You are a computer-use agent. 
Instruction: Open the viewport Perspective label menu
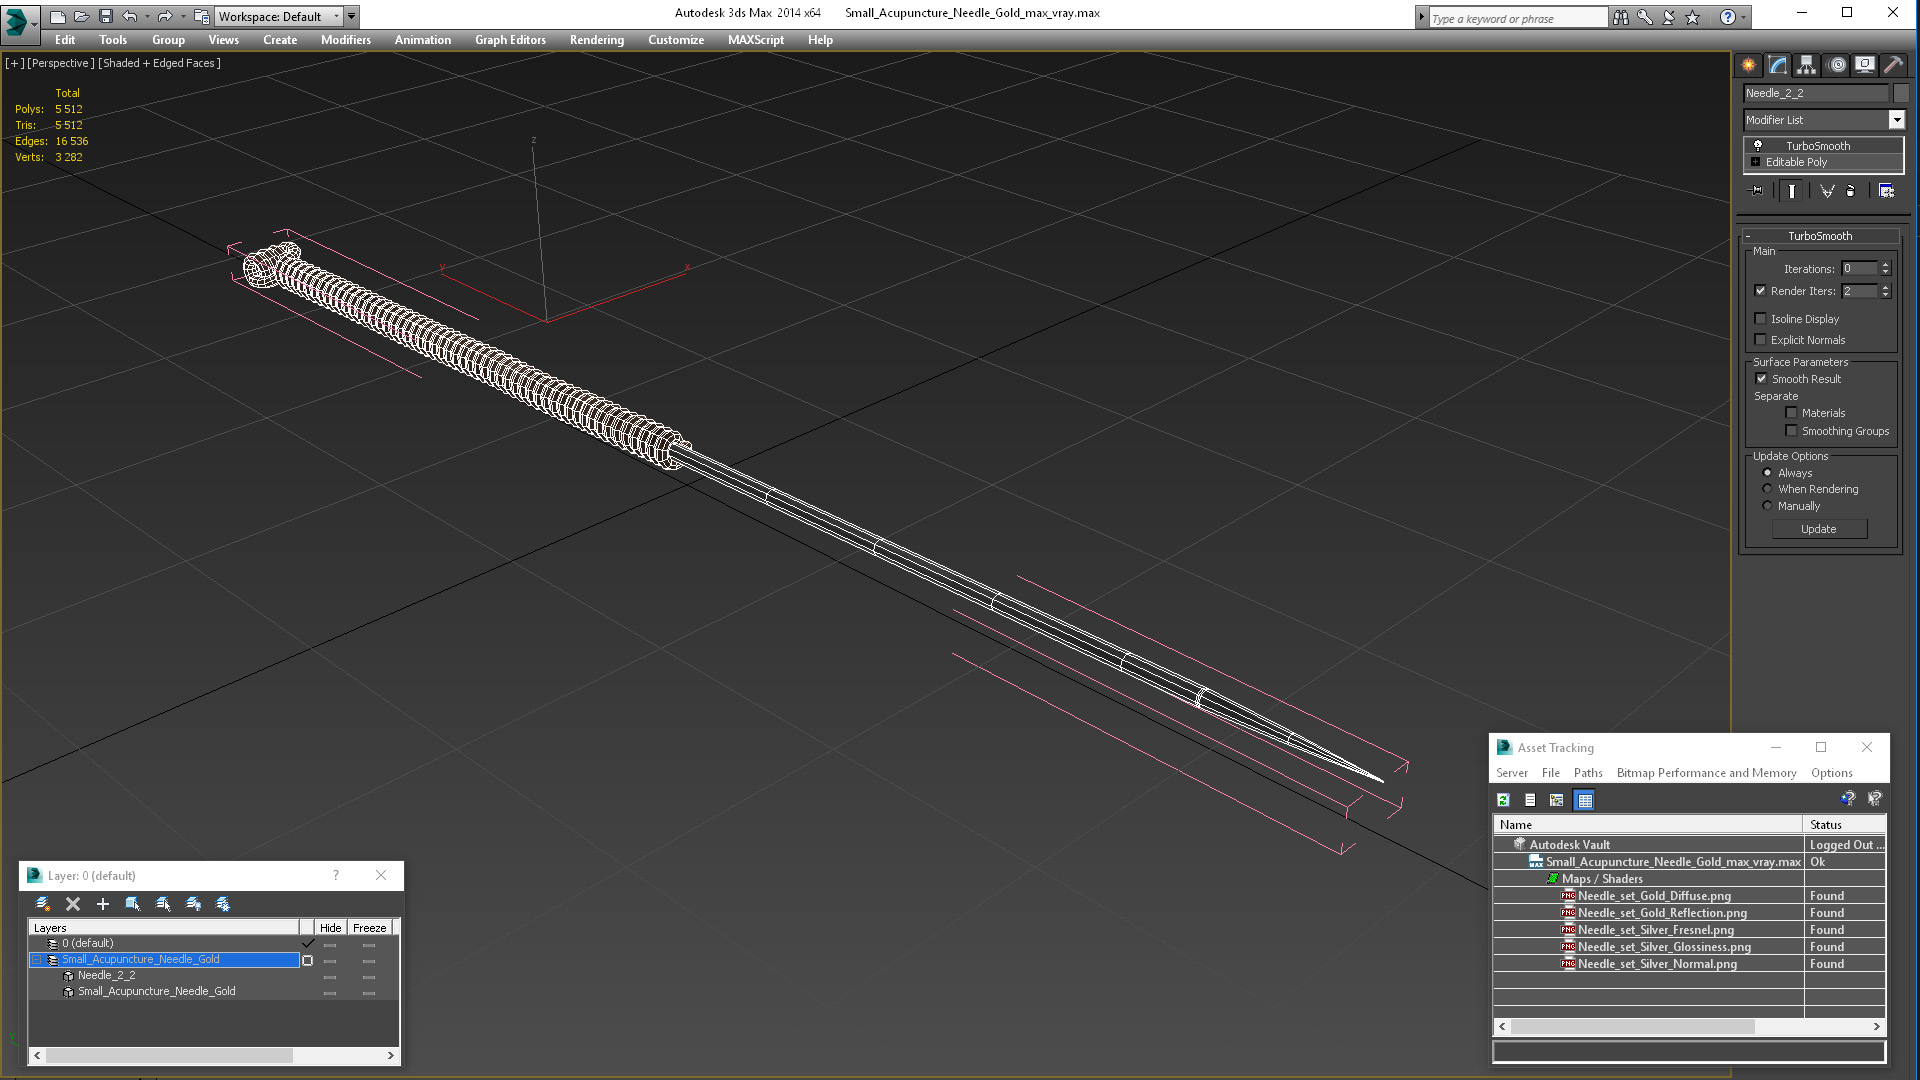[61, 63]
